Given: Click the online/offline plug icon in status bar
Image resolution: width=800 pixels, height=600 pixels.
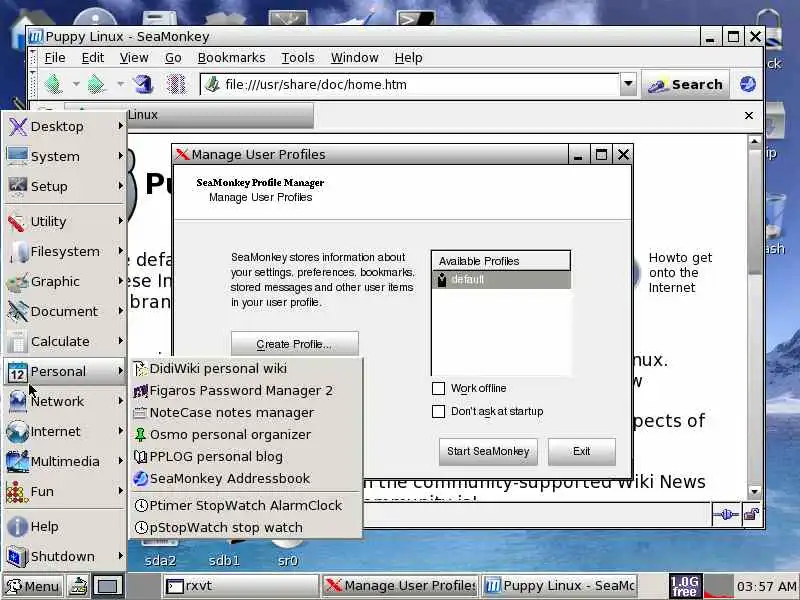Looking at the screenshot, I should point(726,514).
